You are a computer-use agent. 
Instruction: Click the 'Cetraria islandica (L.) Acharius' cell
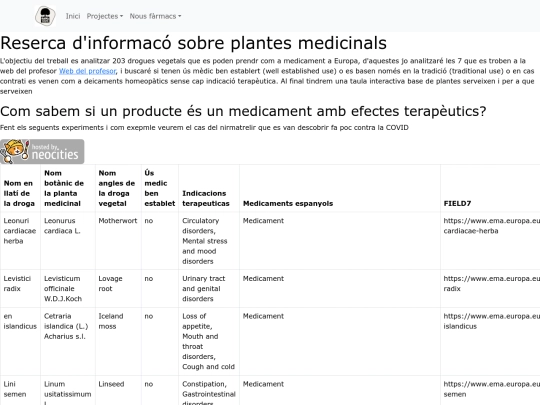pyautogui.click(x=68, y=341)
